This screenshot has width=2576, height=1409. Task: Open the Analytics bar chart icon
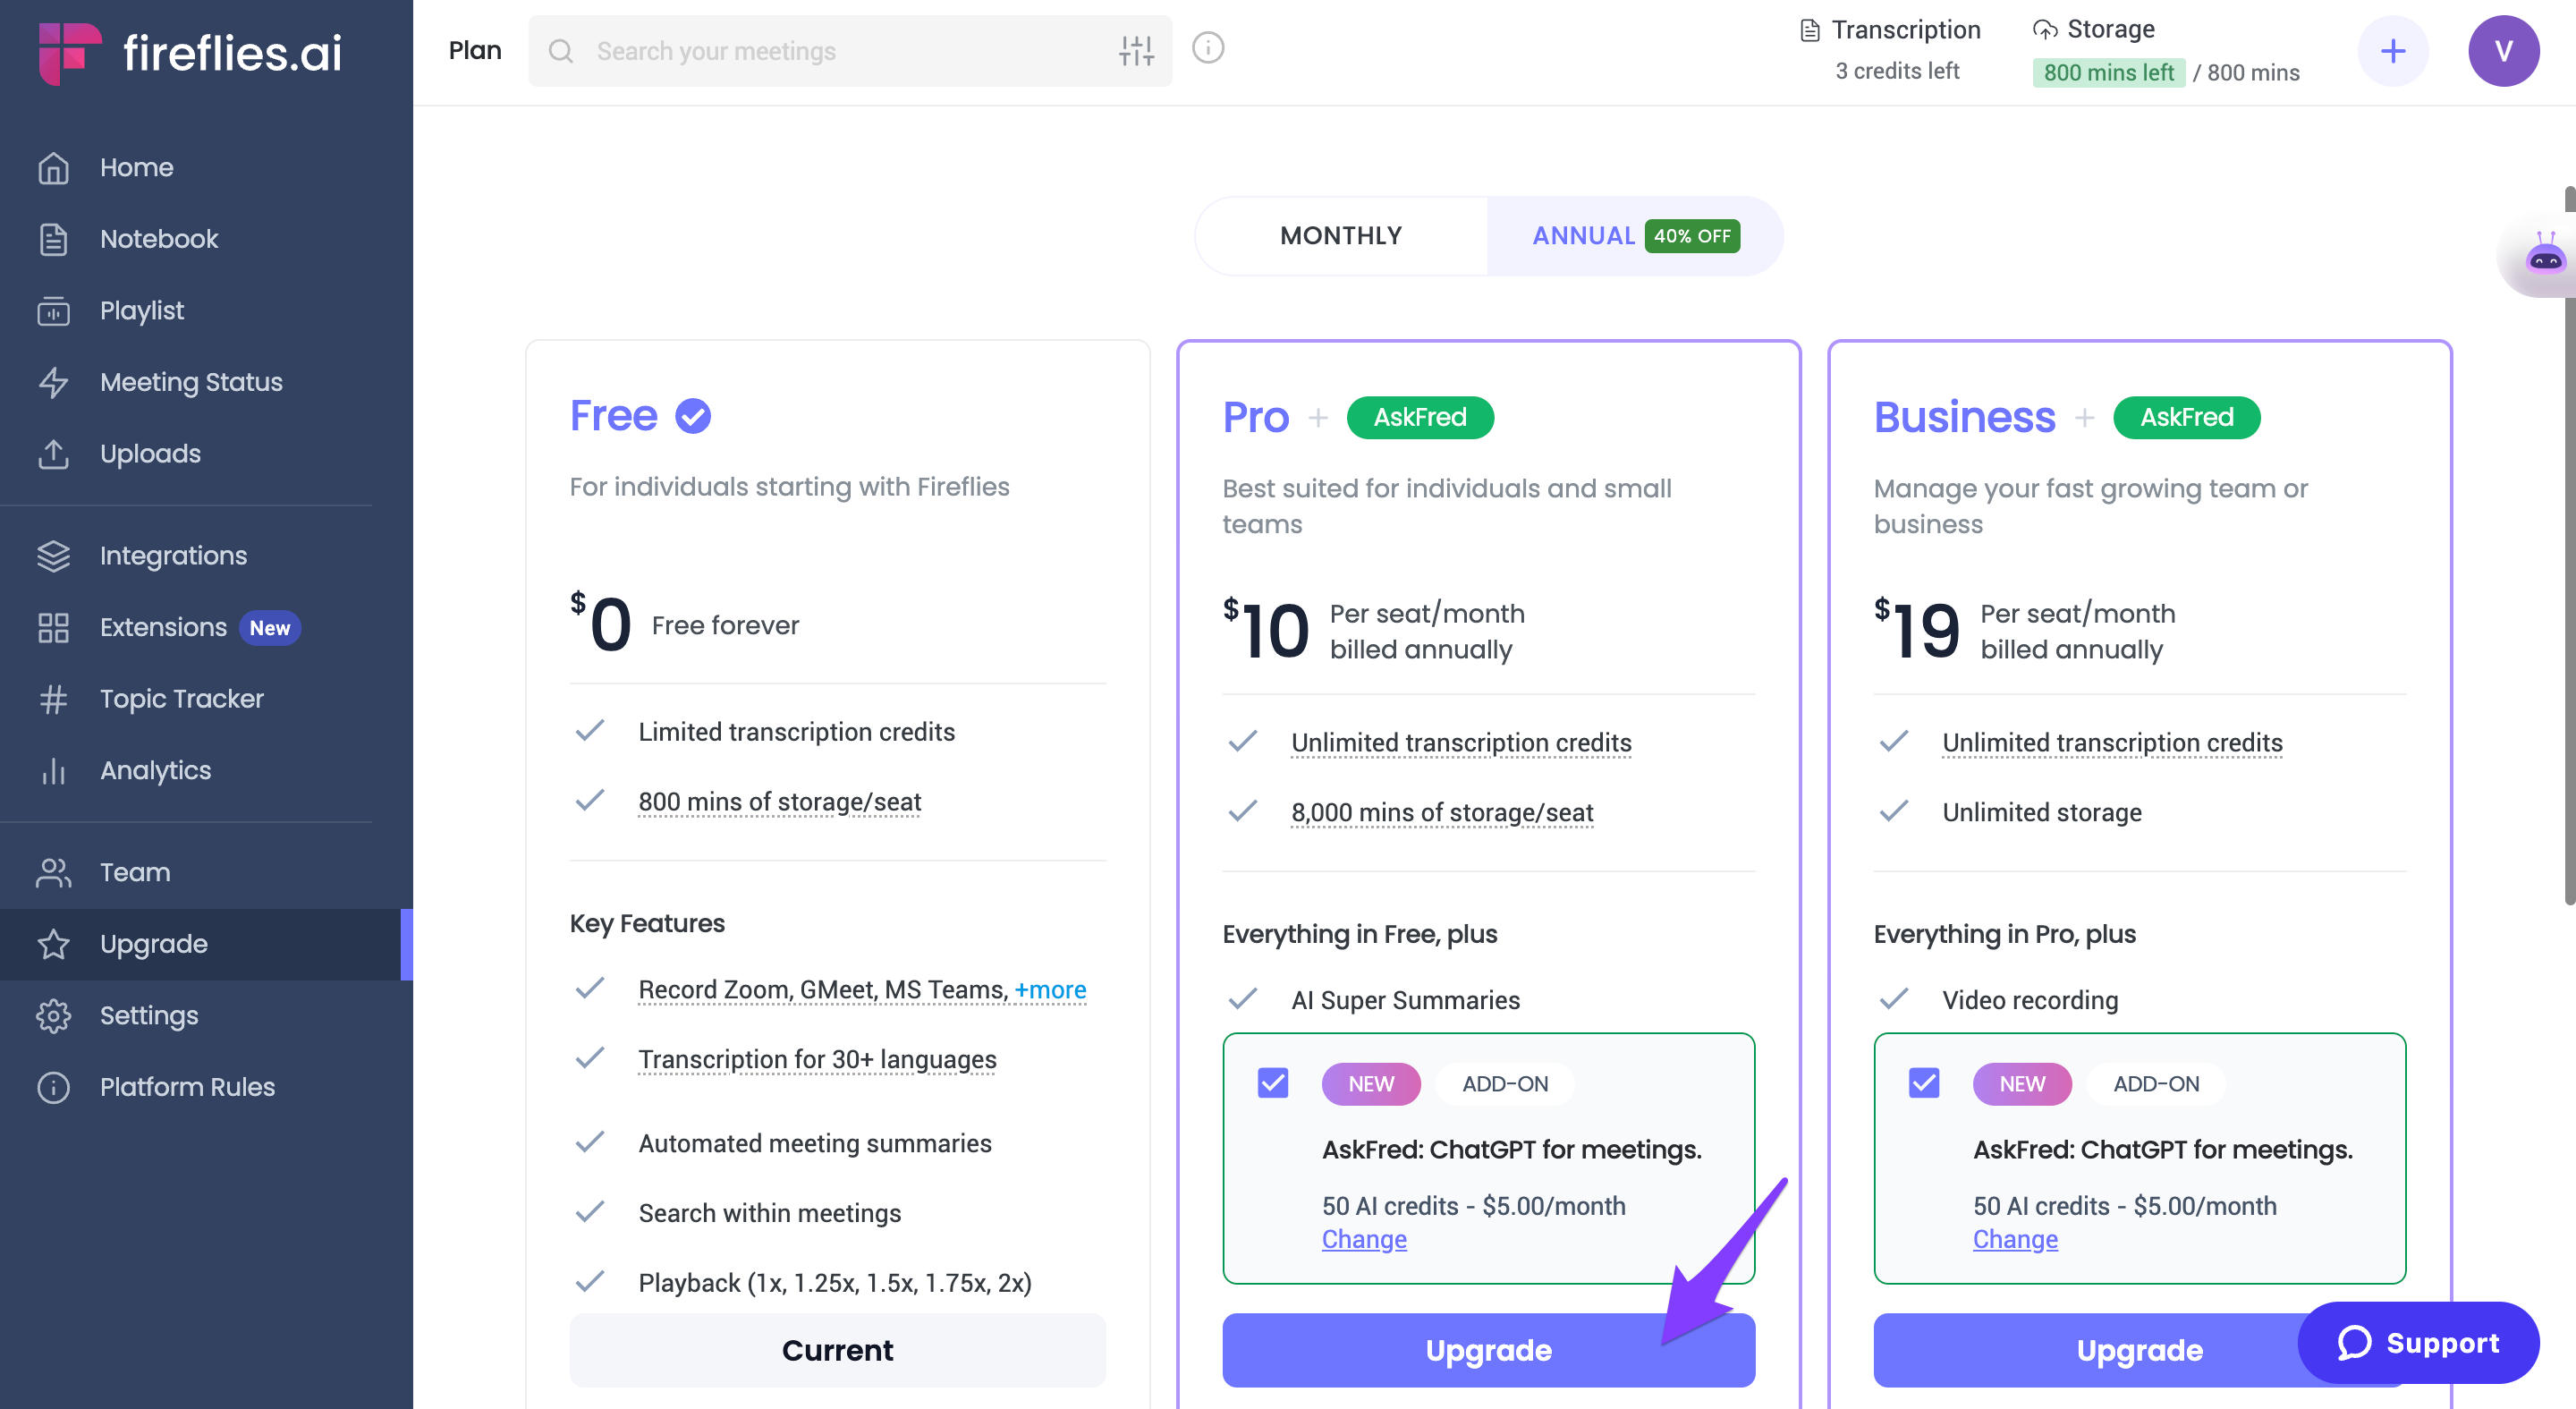point(53,771)
